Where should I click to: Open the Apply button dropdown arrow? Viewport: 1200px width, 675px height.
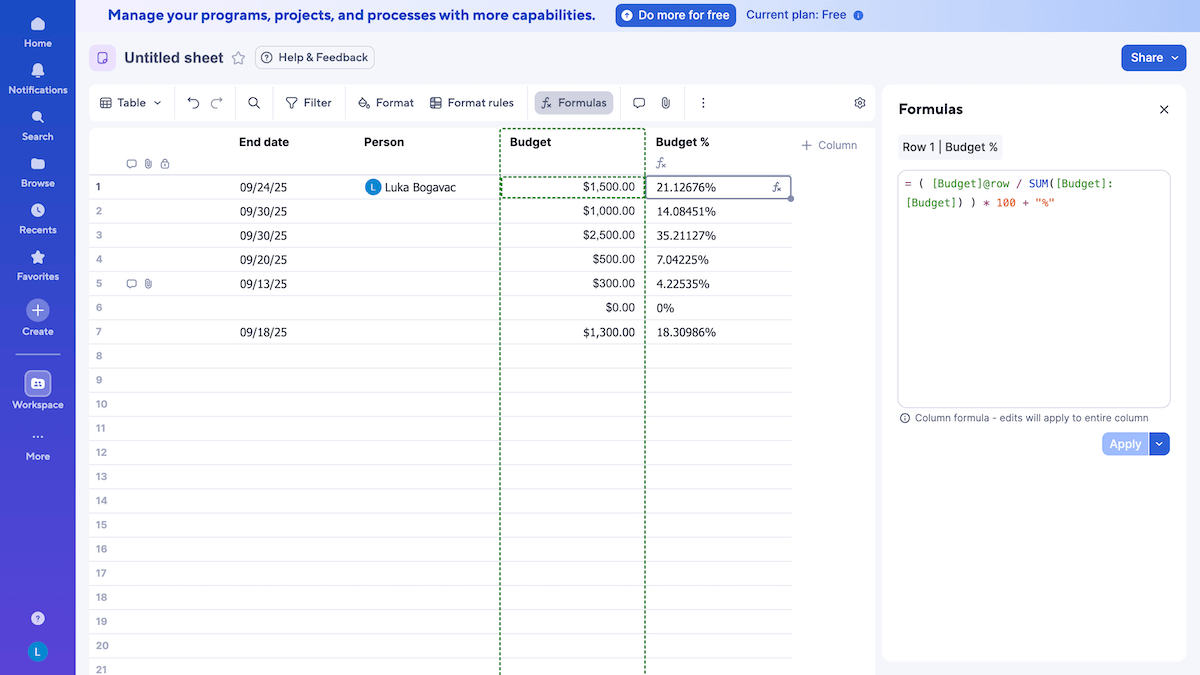click(x=1159, y=443)
